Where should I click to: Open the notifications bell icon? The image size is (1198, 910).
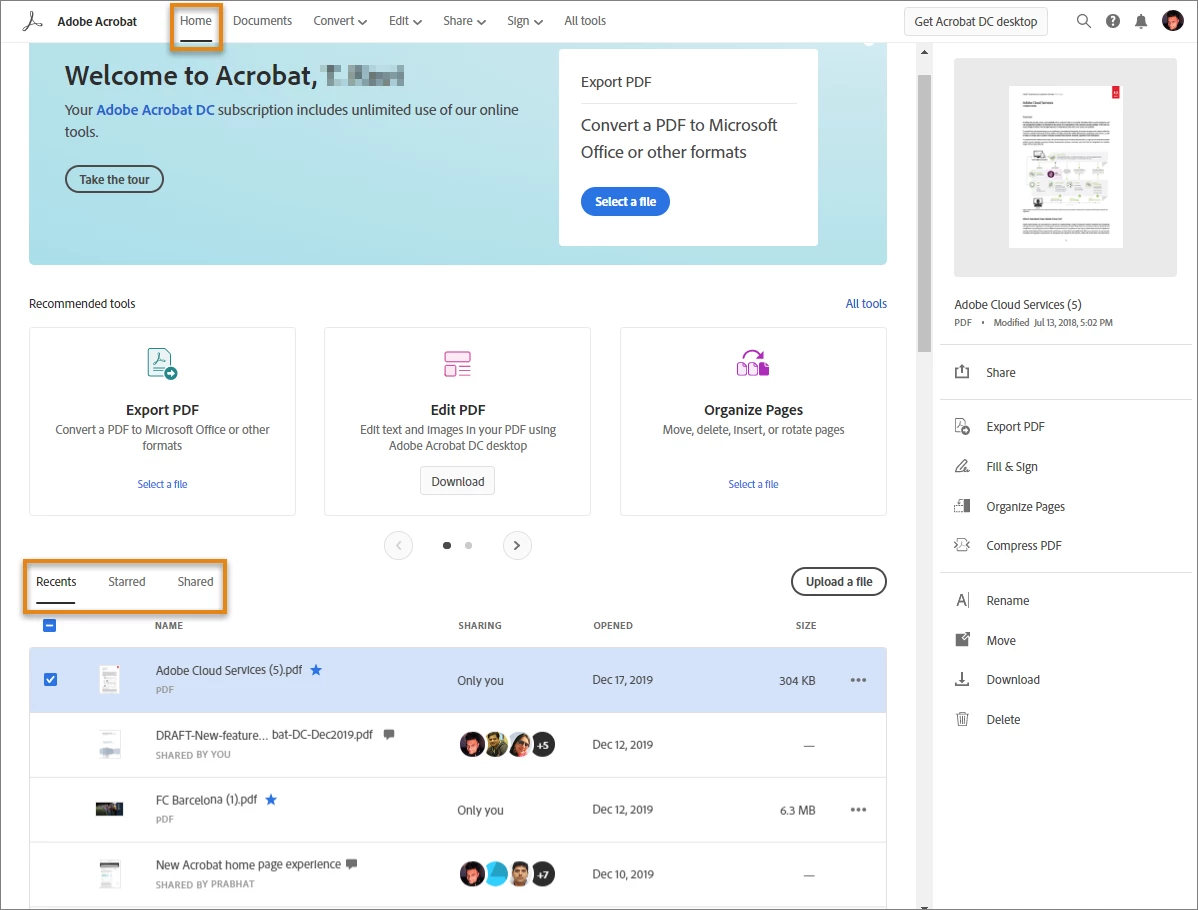click(x=1141, y=21)
